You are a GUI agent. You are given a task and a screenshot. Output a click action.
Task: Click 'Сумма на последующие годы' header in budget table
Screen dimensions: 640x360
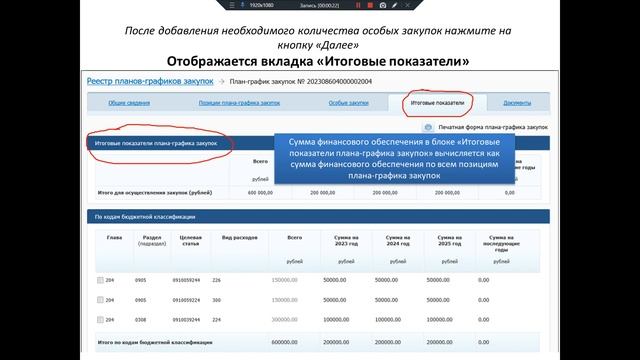coord(501,243)
